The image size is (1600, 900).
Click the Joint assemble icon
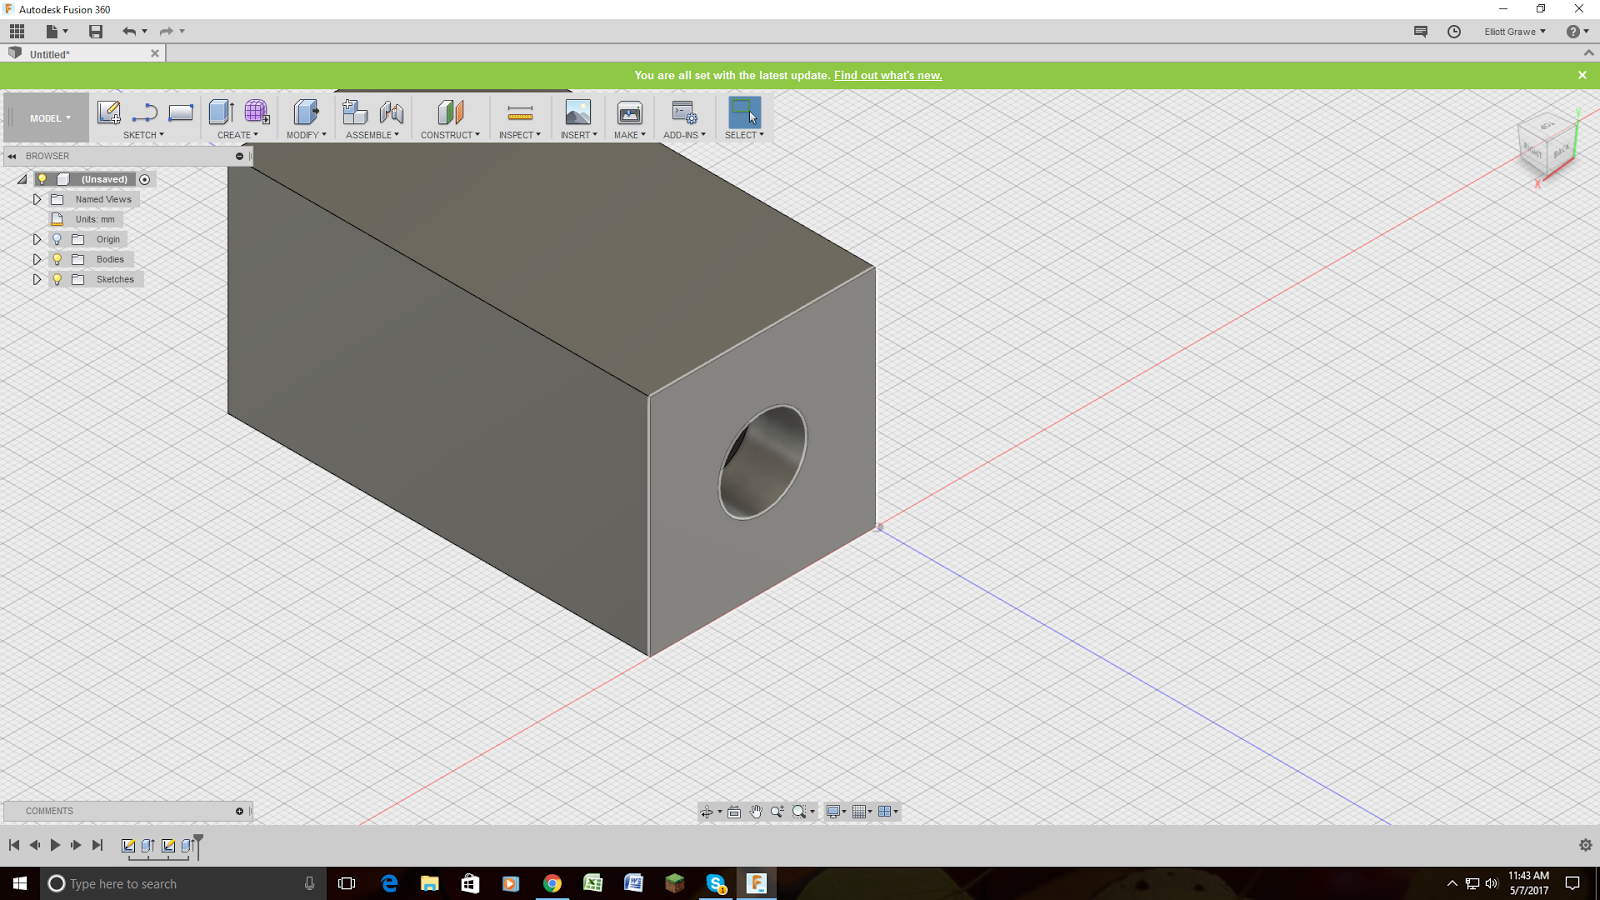(392, 112)
